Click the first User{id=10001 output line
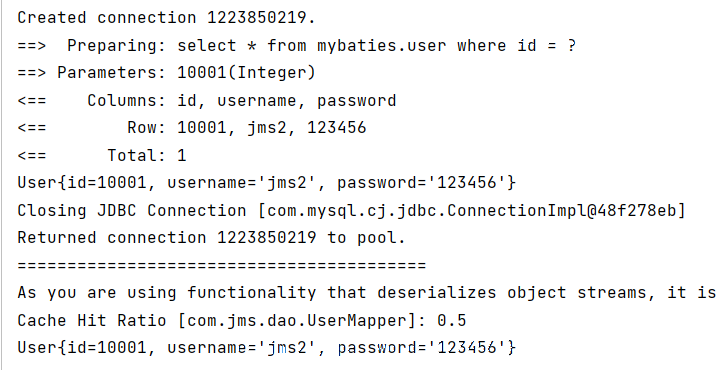The width and height of the screenshot is (716, 370). 267,183
